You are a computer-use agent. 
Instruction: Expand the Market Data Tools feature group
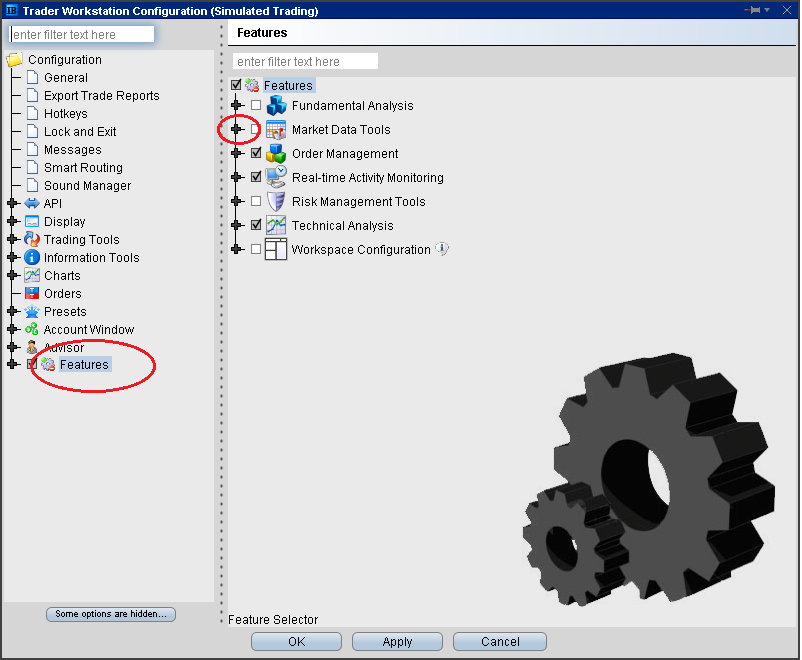click(x=237, y=129)
